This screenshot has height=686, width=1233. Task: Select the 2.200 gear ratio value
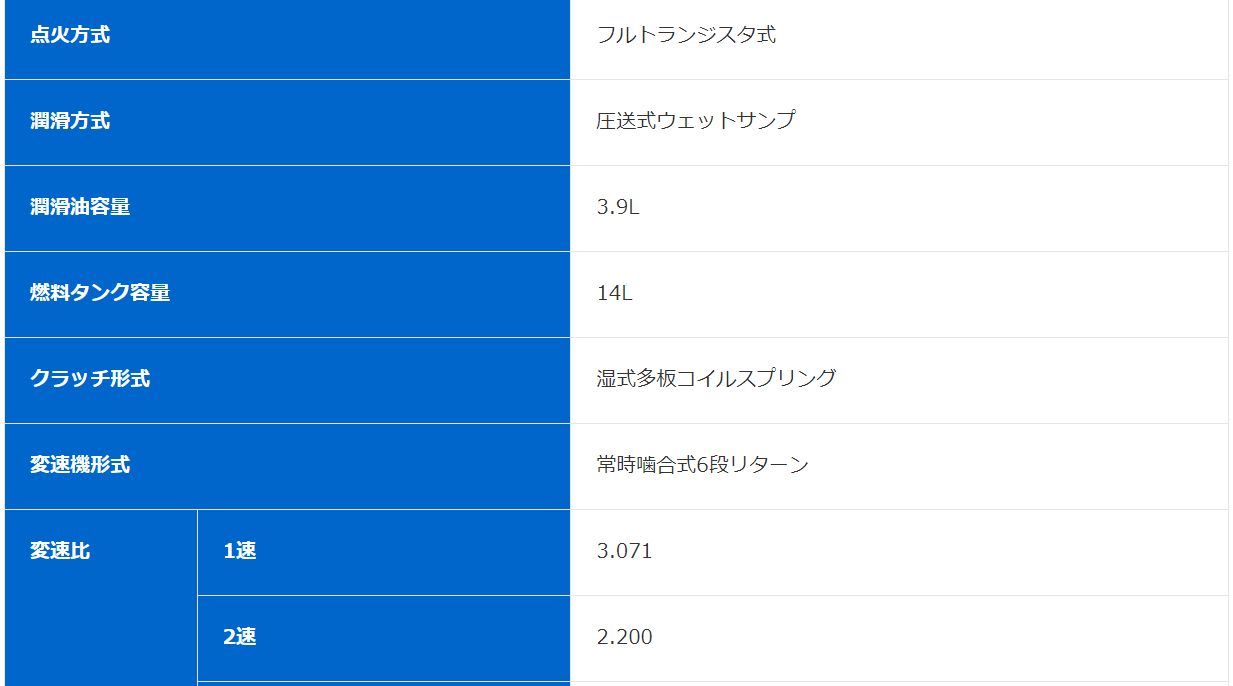click(625, 637)
